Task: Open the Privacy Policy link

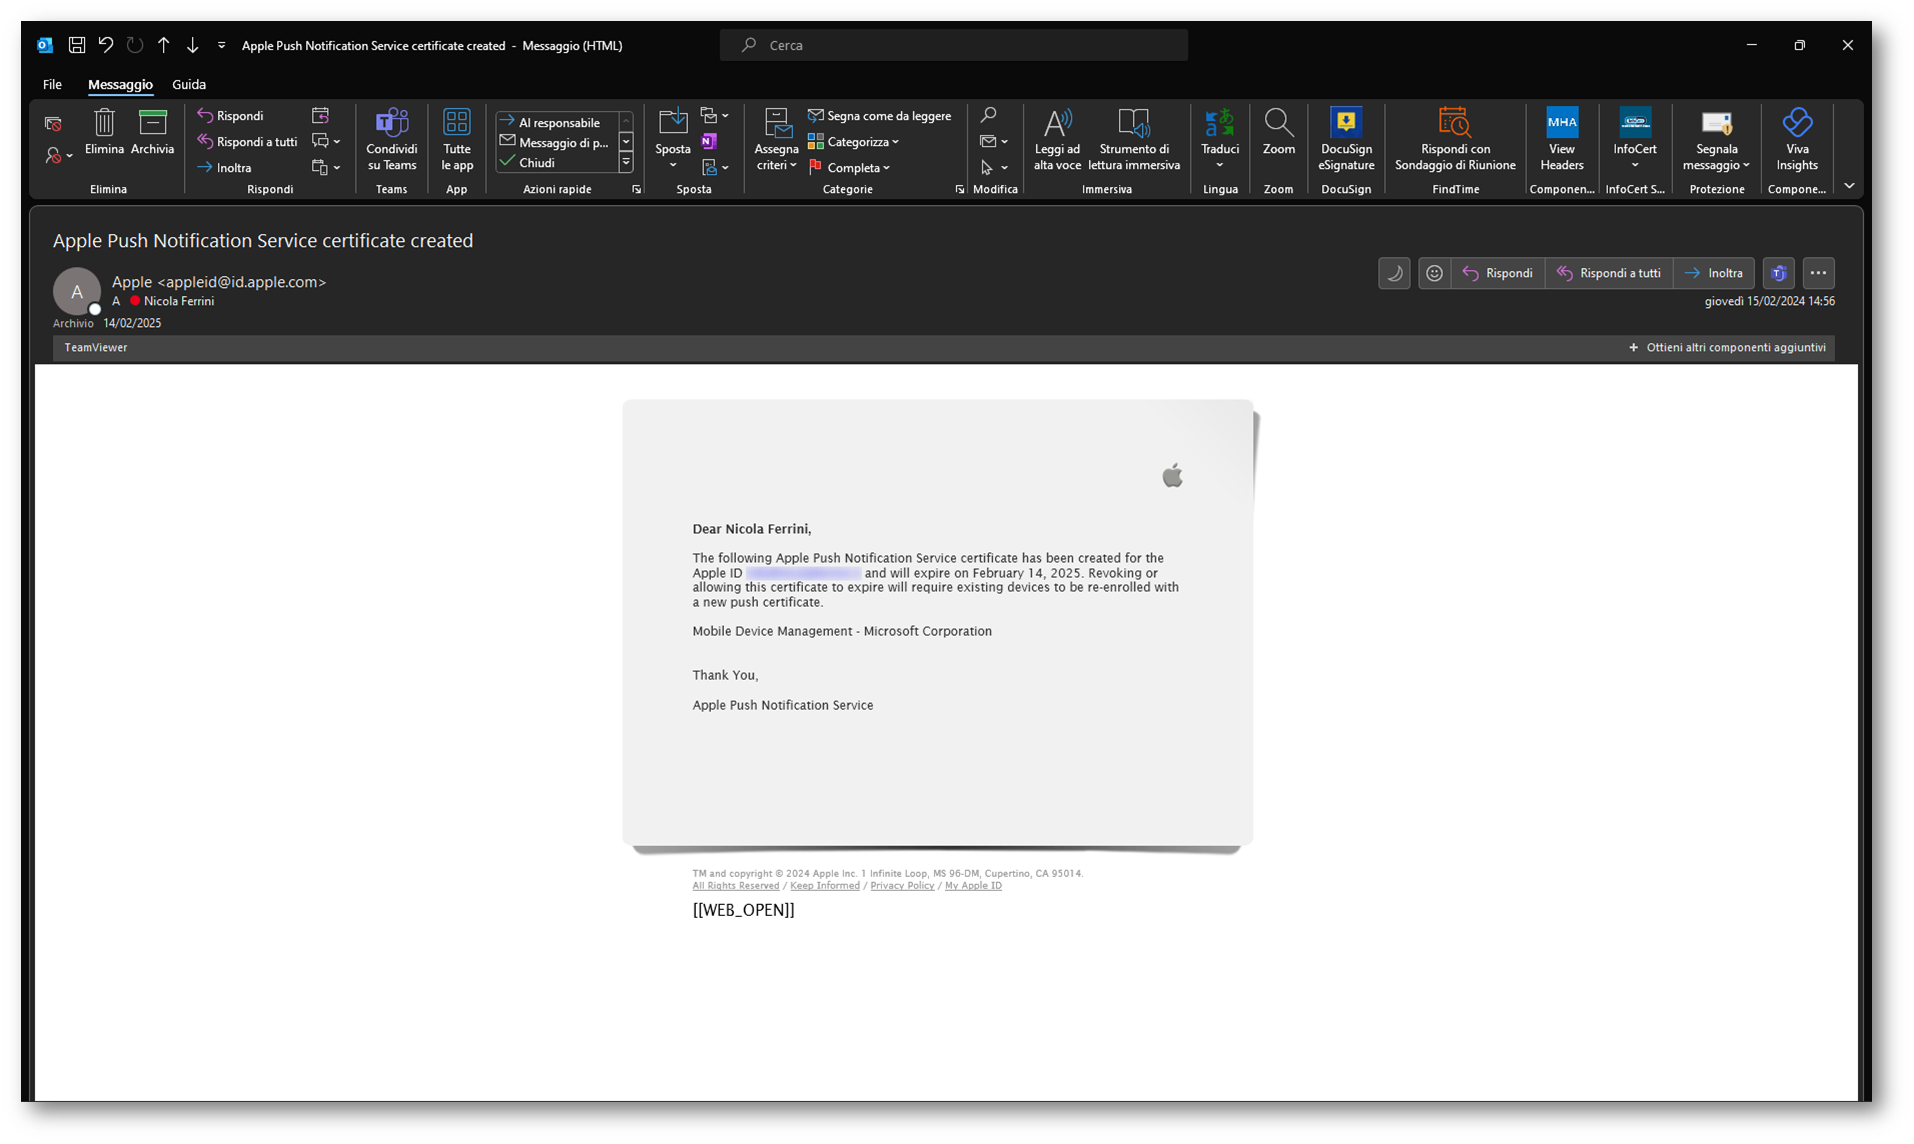Action: [902, 886]
